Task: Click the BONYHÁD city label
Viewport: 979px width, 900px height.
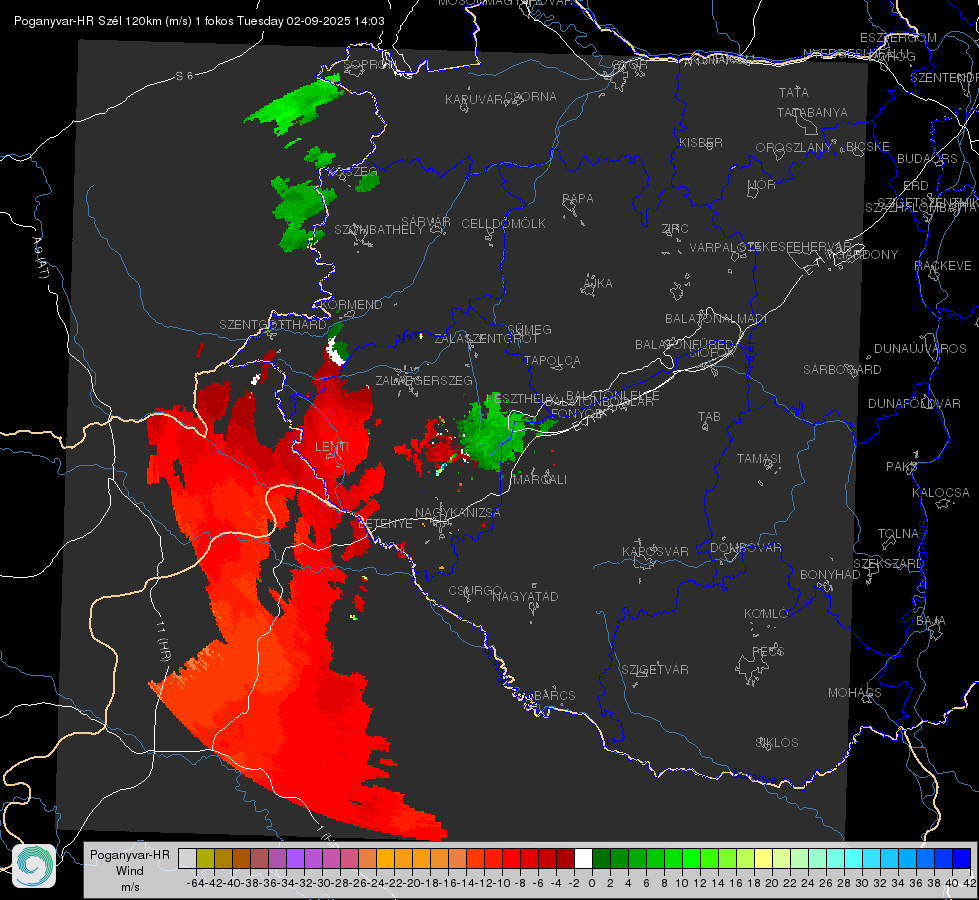Action: (x=830, y=575)
